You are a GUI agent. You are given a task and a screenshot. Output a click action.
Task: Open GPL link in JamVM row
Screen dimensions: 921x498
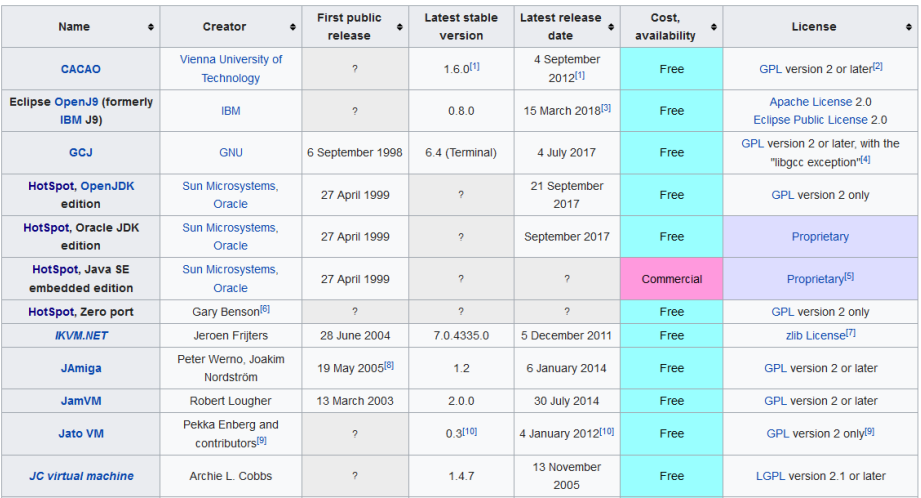[x=775, y=401]
